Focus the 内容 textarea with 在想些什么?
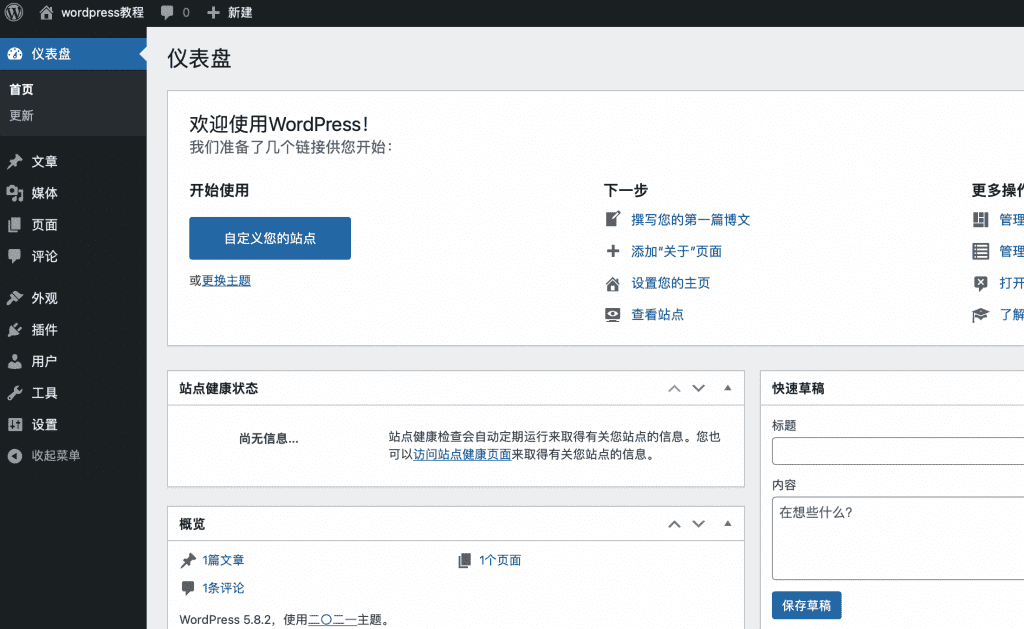The image size is (1024, 629). point(898,538)
